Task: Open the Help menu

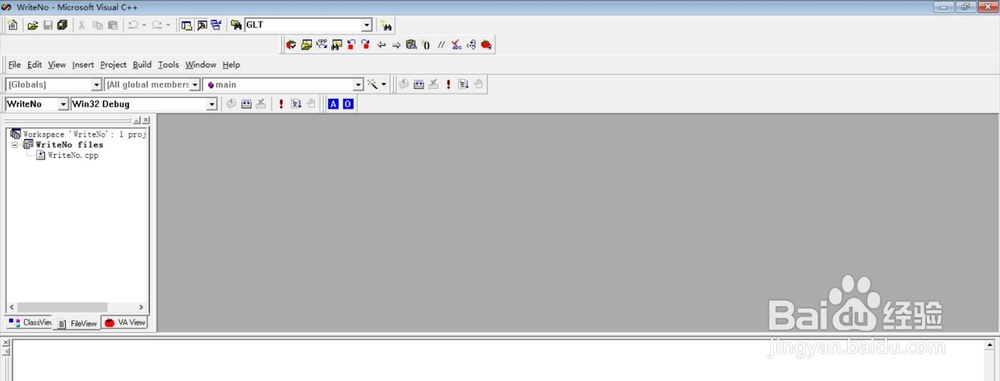Action: [x=231, y=64]
